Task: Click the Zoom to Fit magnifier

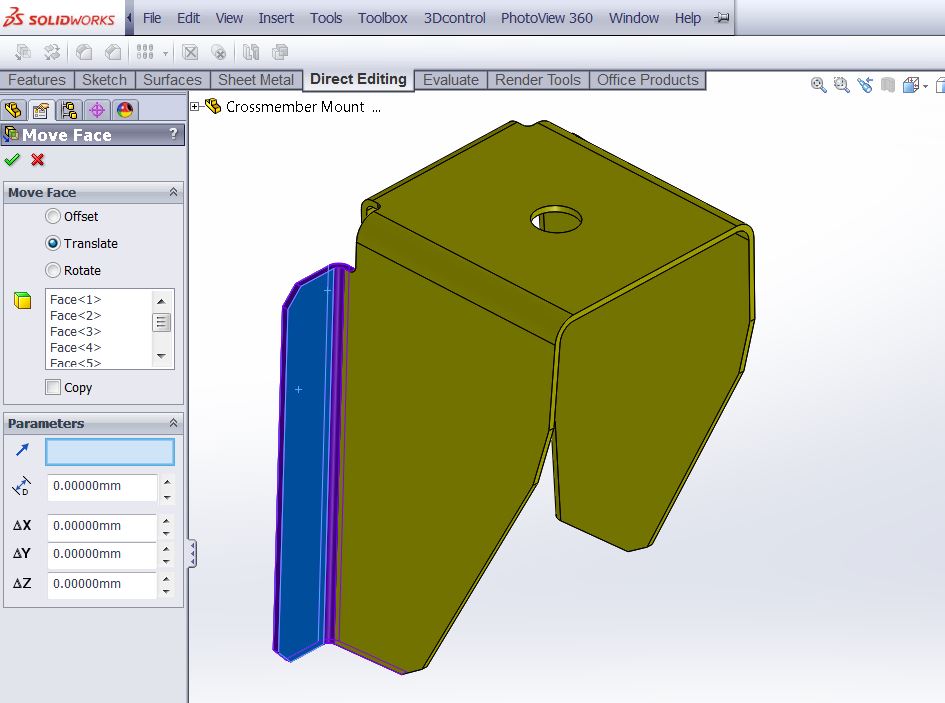Action: coord(819,86)
